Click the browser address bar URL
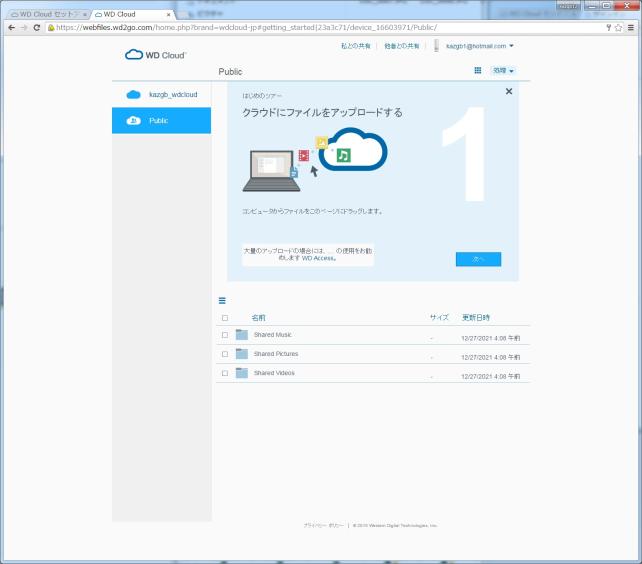This screenshot has height=564, width=642. (x=246, y=27)
